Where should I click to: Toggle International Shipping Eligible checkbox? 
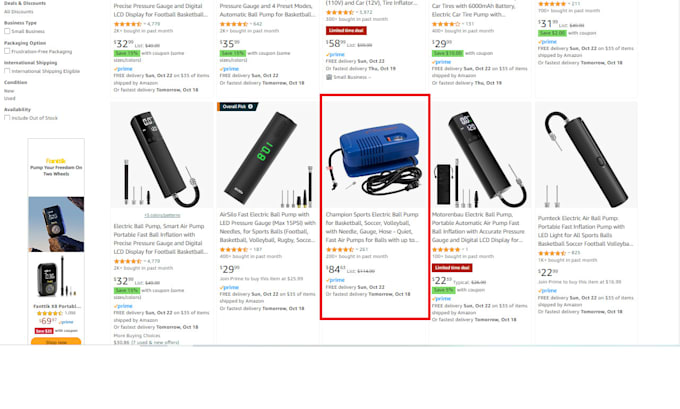point(7,71)
